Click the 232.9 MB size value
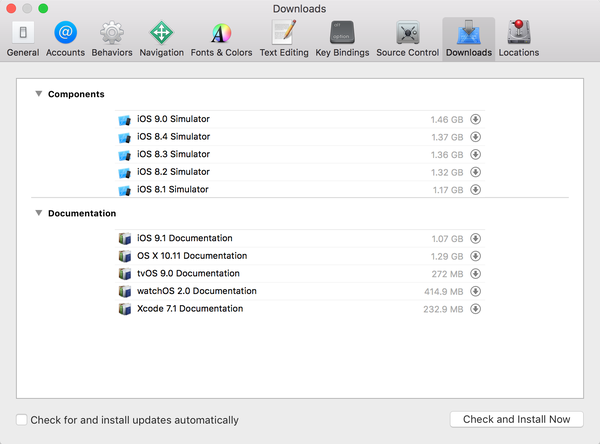Image resolution: width=600 pixels, height=444 pixels. point(443,309)
